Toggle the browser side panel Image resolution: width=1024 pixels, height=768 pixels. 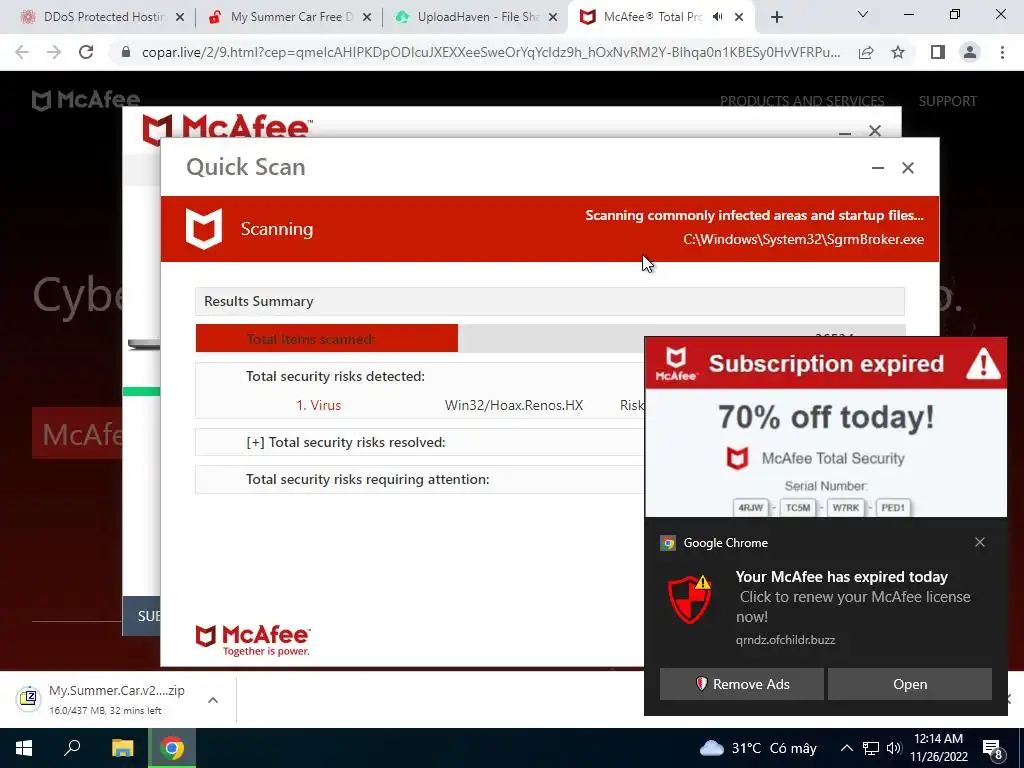click(x=938, y=52)
